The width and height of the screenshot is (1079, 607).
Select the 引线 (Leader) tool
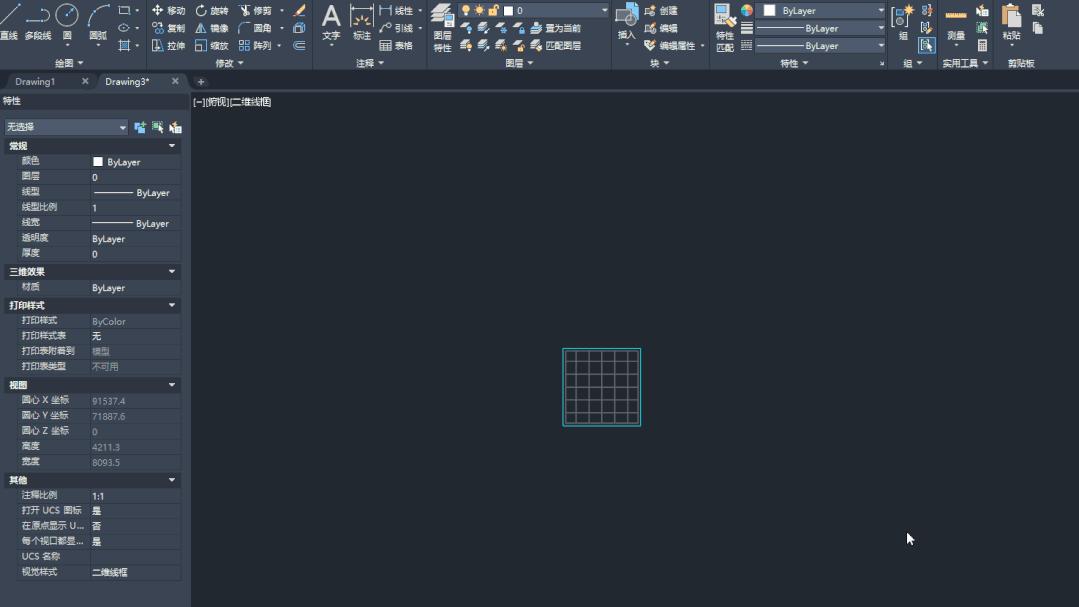click(396, 28)
